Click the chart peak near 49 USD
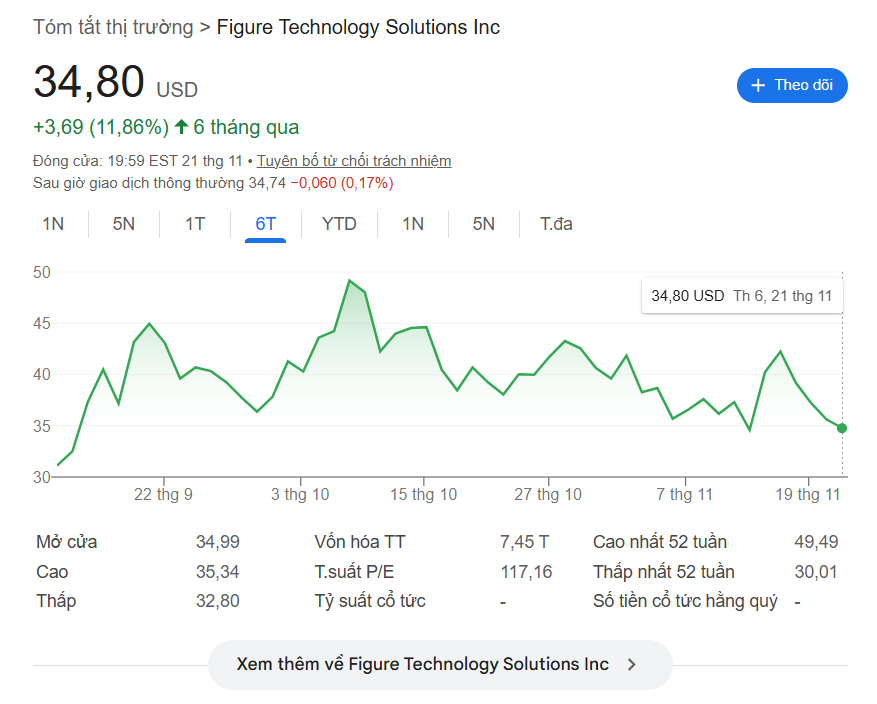The width and height of the screenshot is (877, 704). tap(349, 281)
